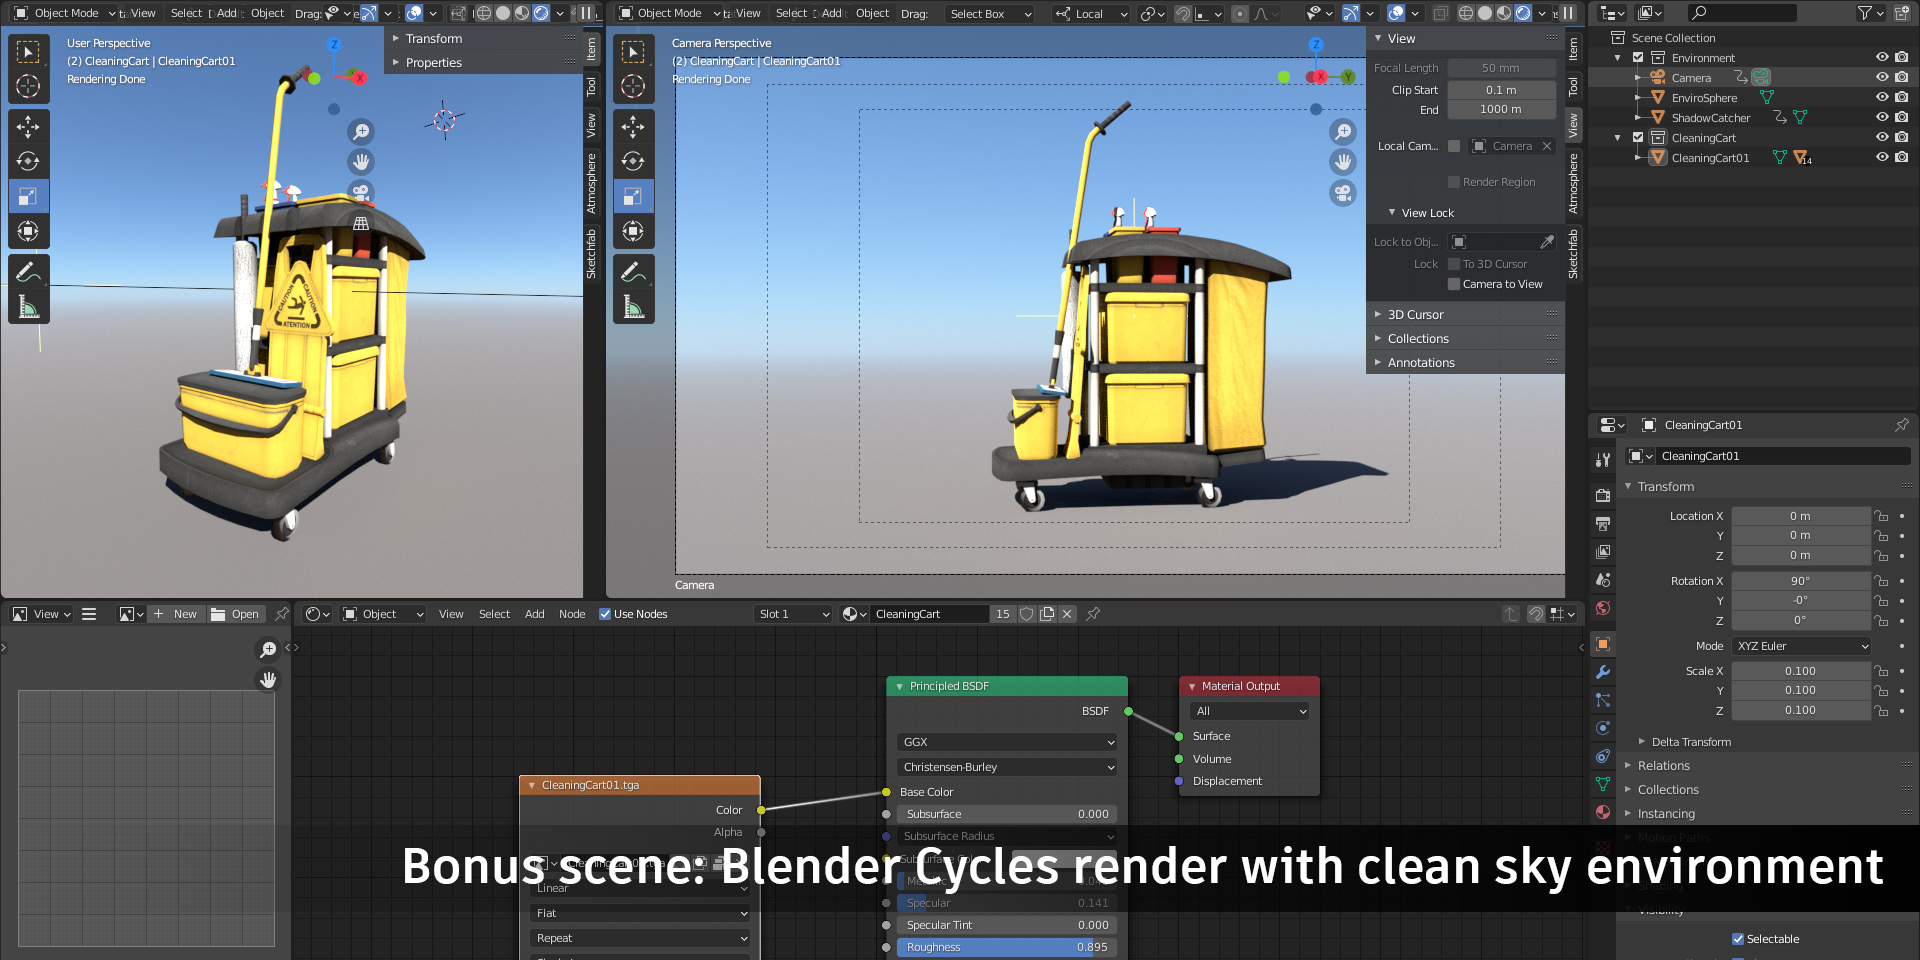Choose the Measure tool in left viewport

pyautogui.click(x=28, y=307)
